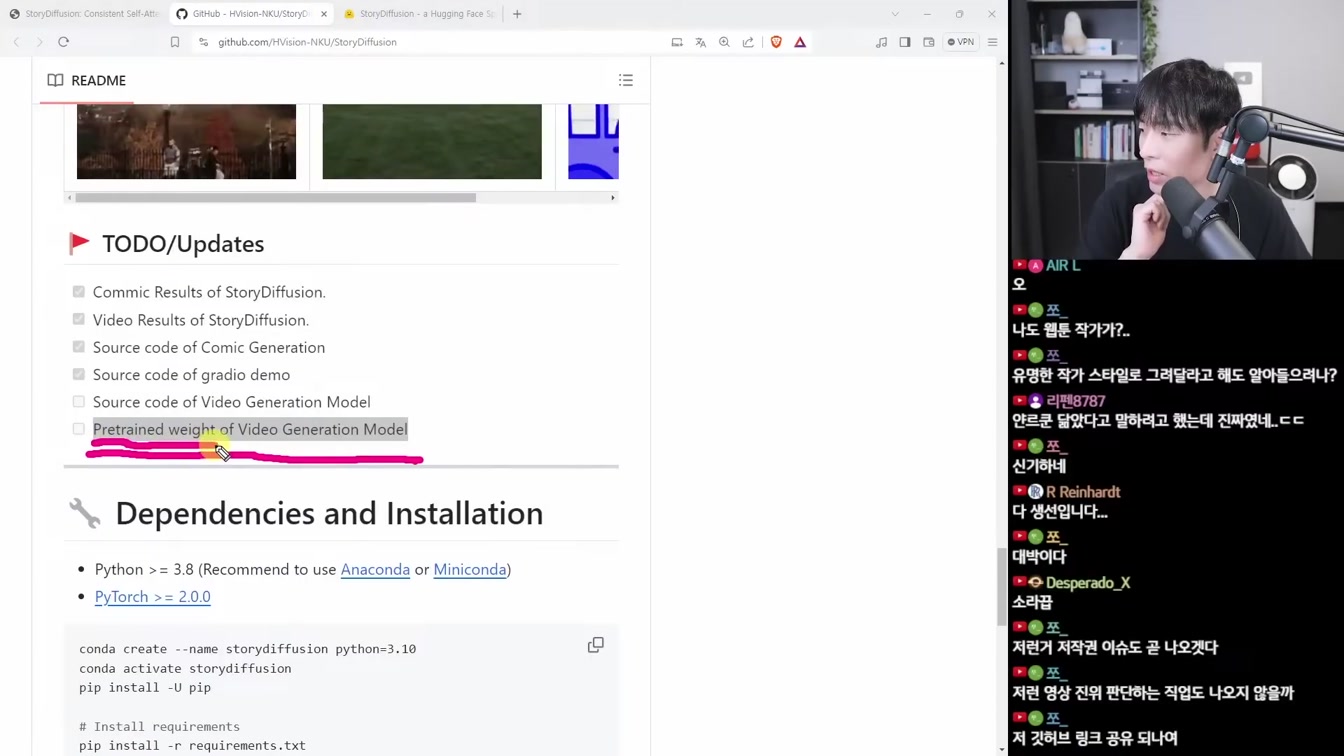Close the GitHub StoryDiffusion tab
1344x756 pixels.
click(x=324, y=14)
